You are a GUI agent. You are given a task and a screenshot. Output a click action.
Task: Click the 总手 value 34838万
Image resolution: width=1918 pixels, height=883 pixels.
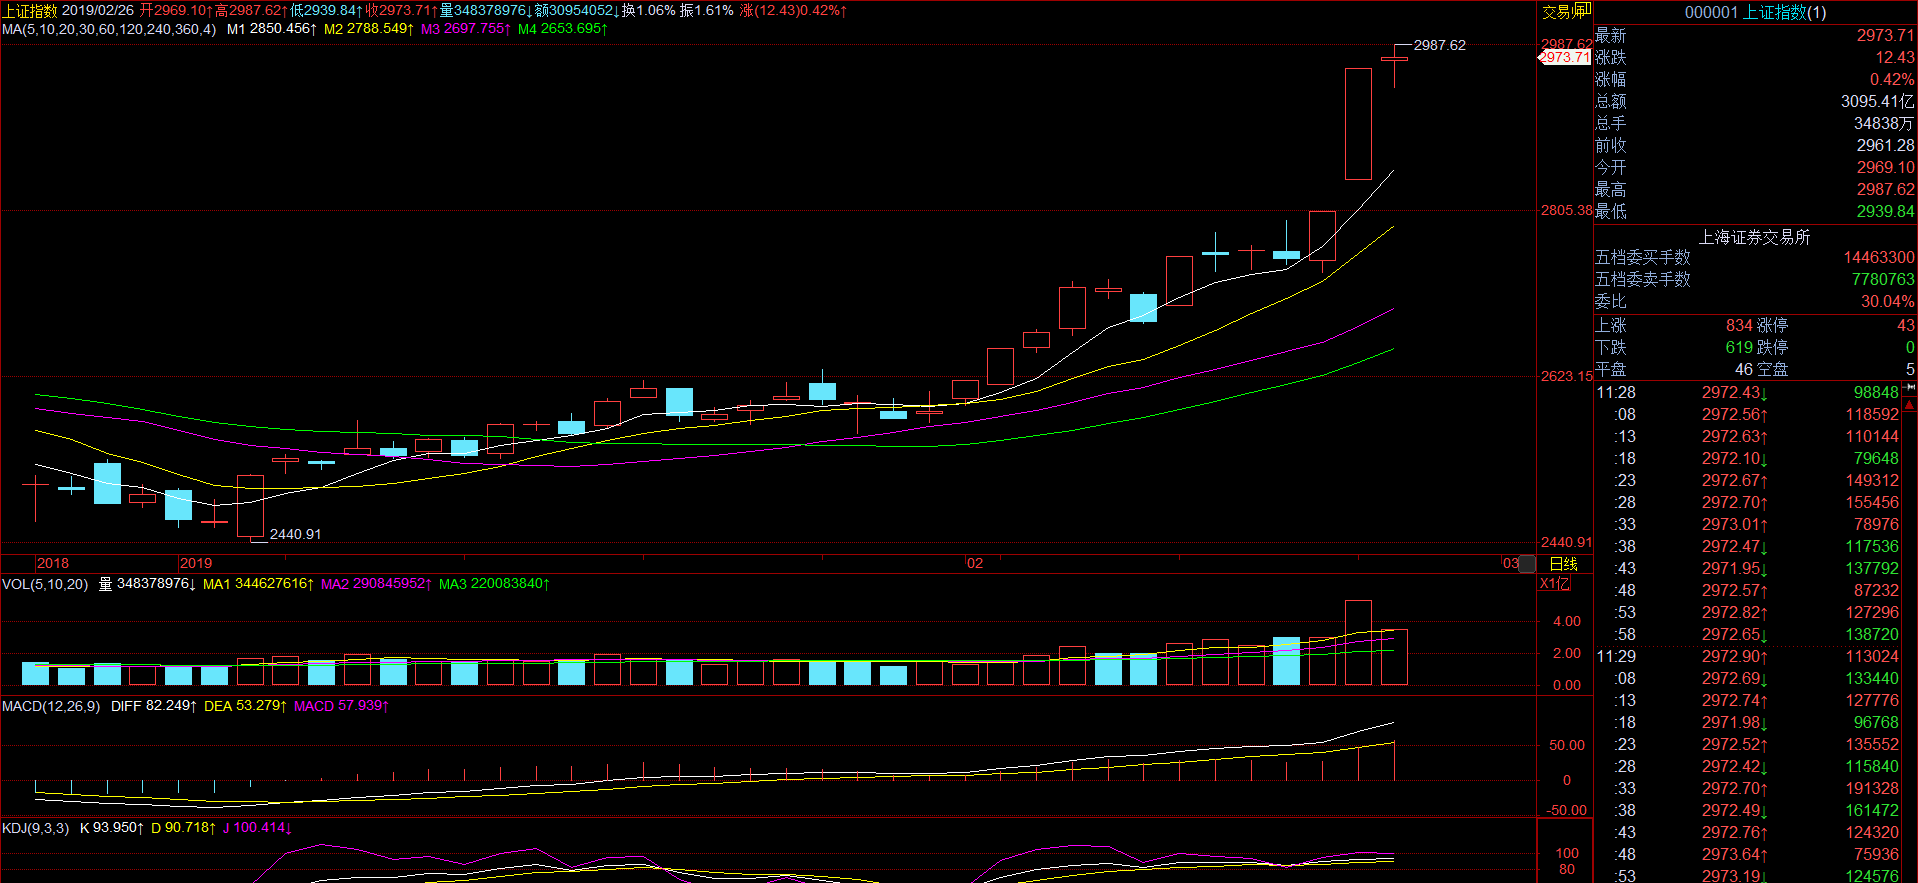click(1885, 123)
